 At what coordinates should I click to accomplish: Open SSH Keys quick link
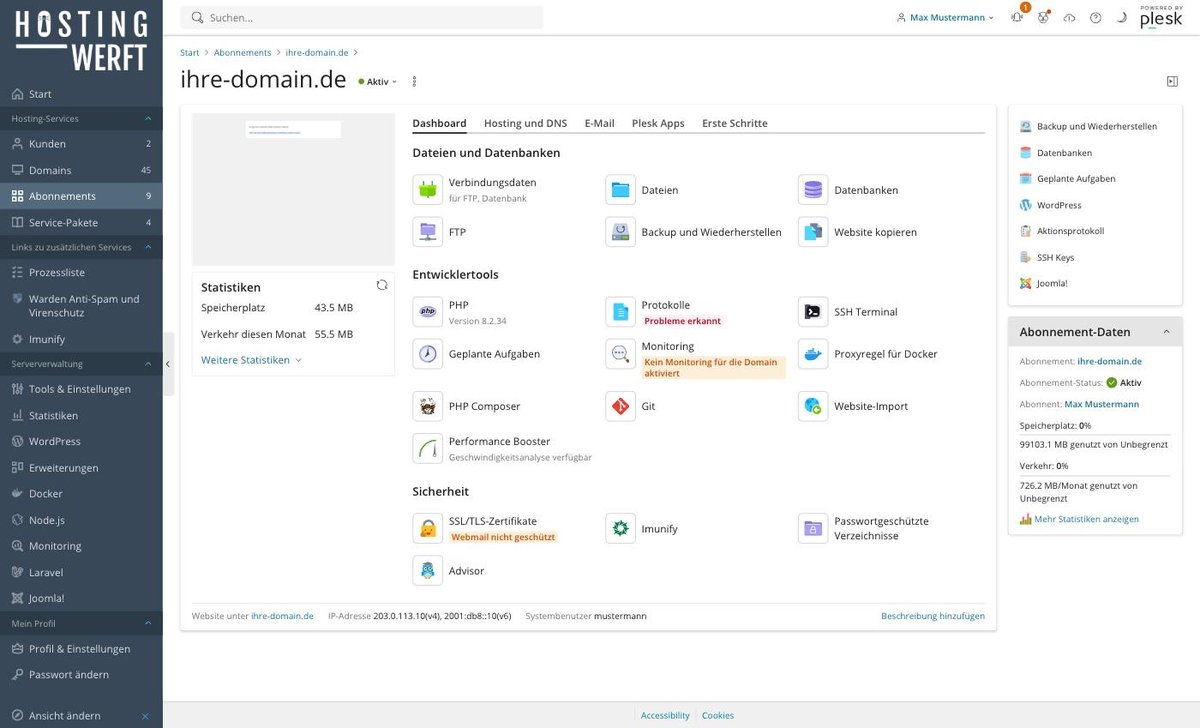point(1055,257)
